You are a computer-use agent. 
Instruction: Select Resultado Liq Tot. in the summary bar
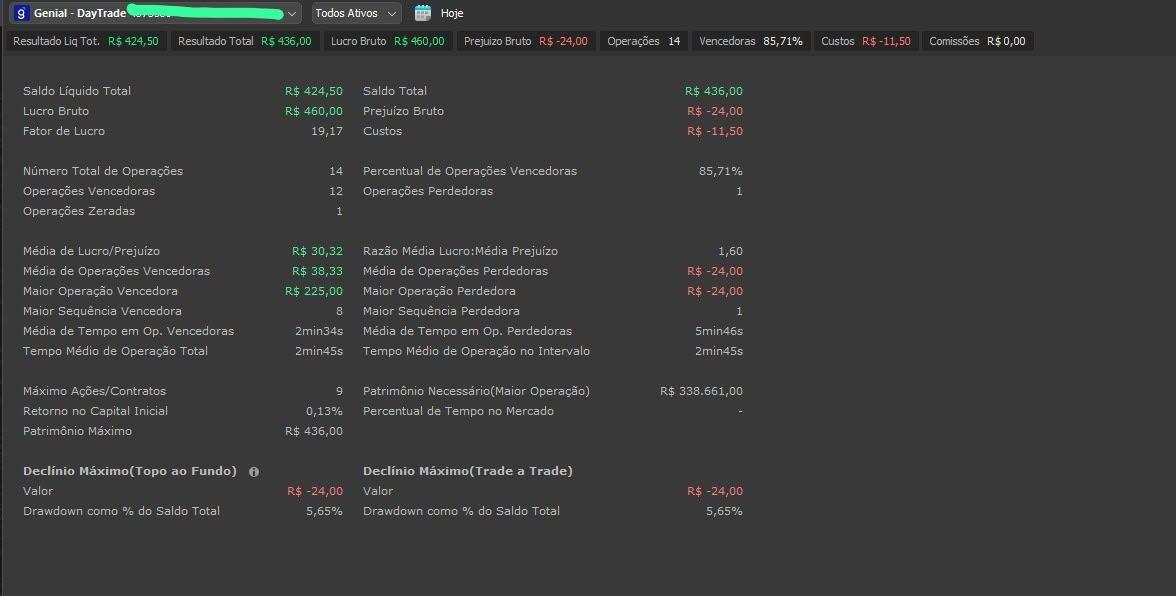(x=86, y=41)
